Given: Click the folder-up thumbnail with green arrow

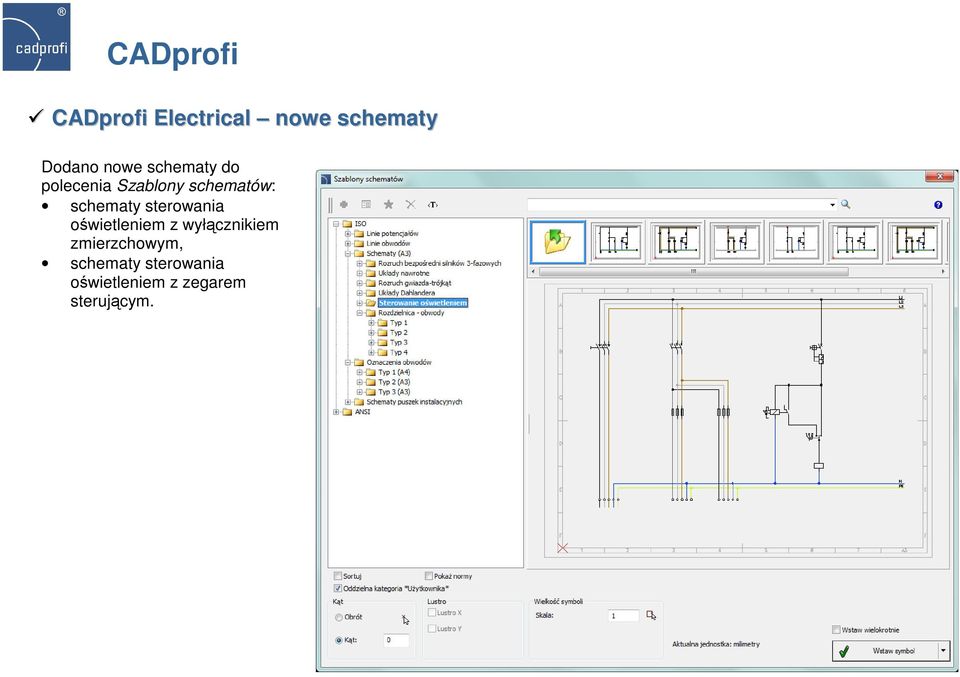Looking at the screenshot, I should tap(558, 242).
